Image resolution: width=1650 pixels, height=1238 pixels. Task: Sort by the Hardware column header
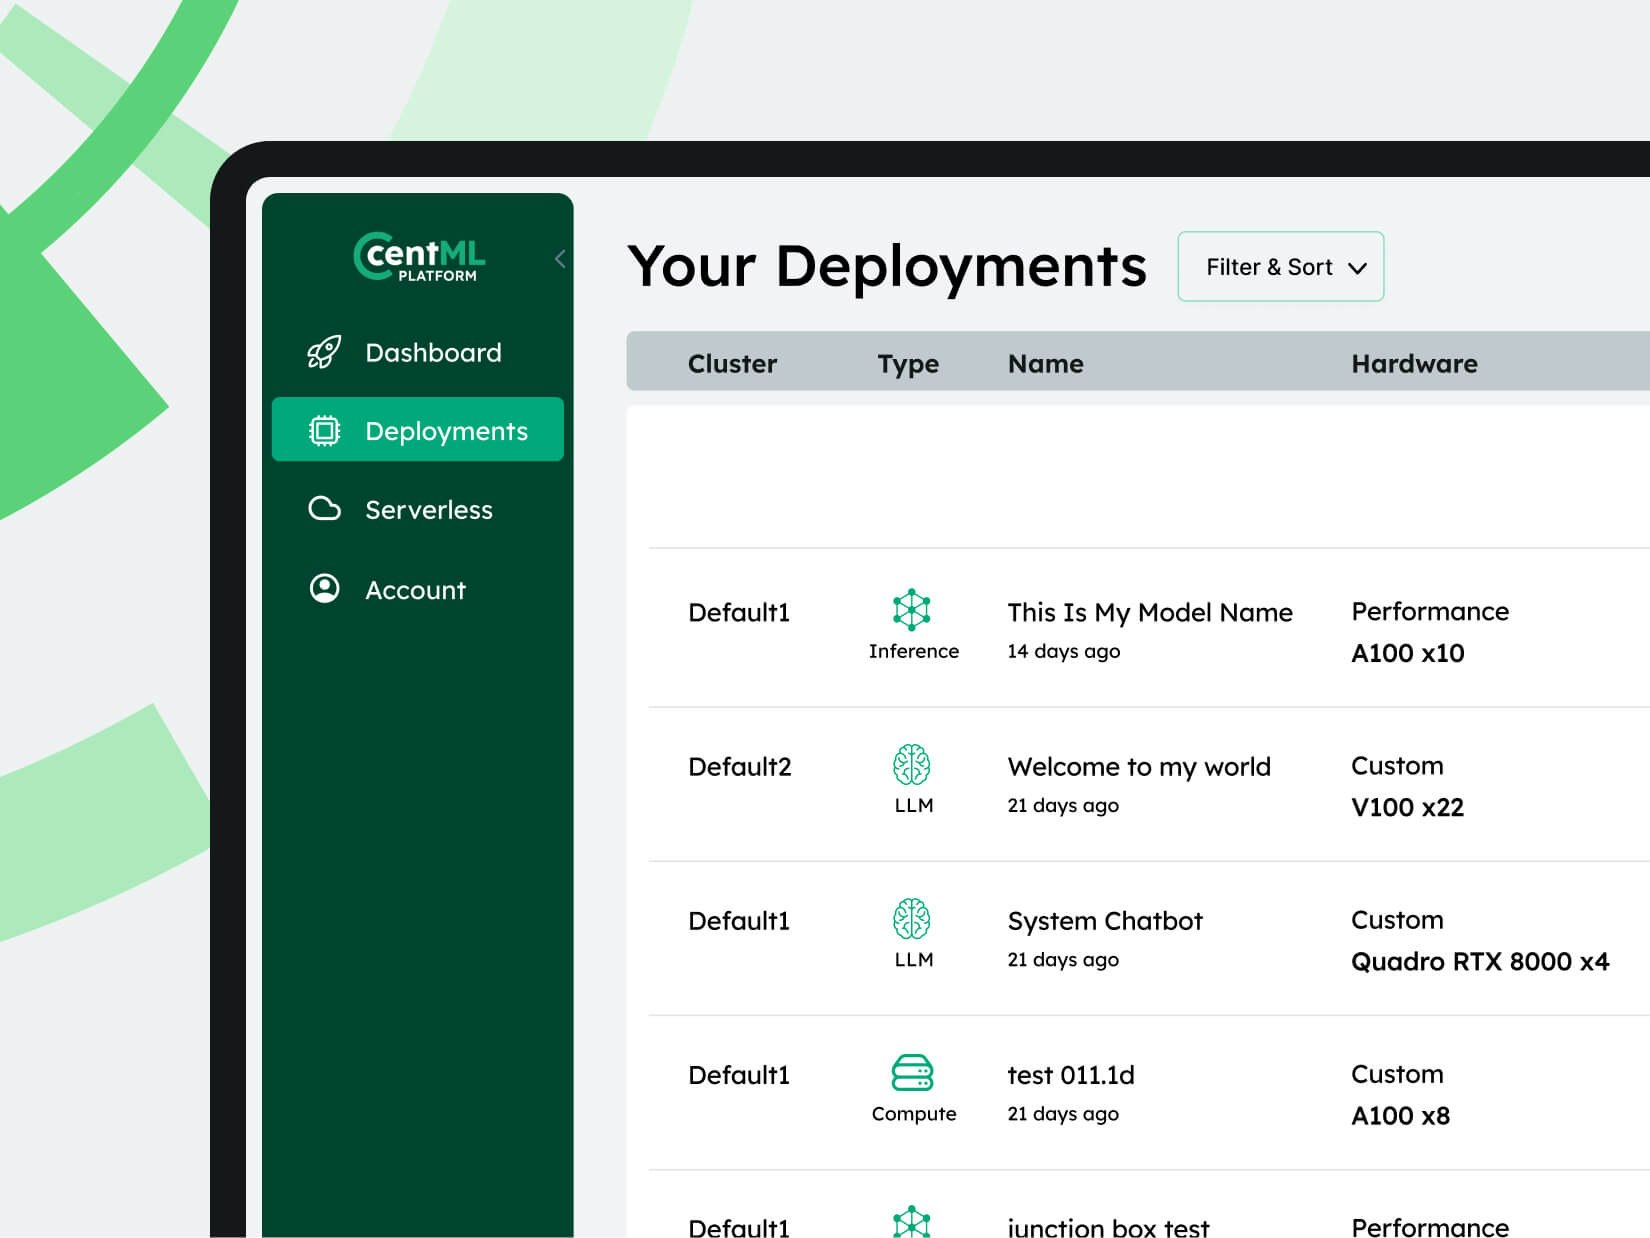pyautogui.click(x=1414, y=363)
